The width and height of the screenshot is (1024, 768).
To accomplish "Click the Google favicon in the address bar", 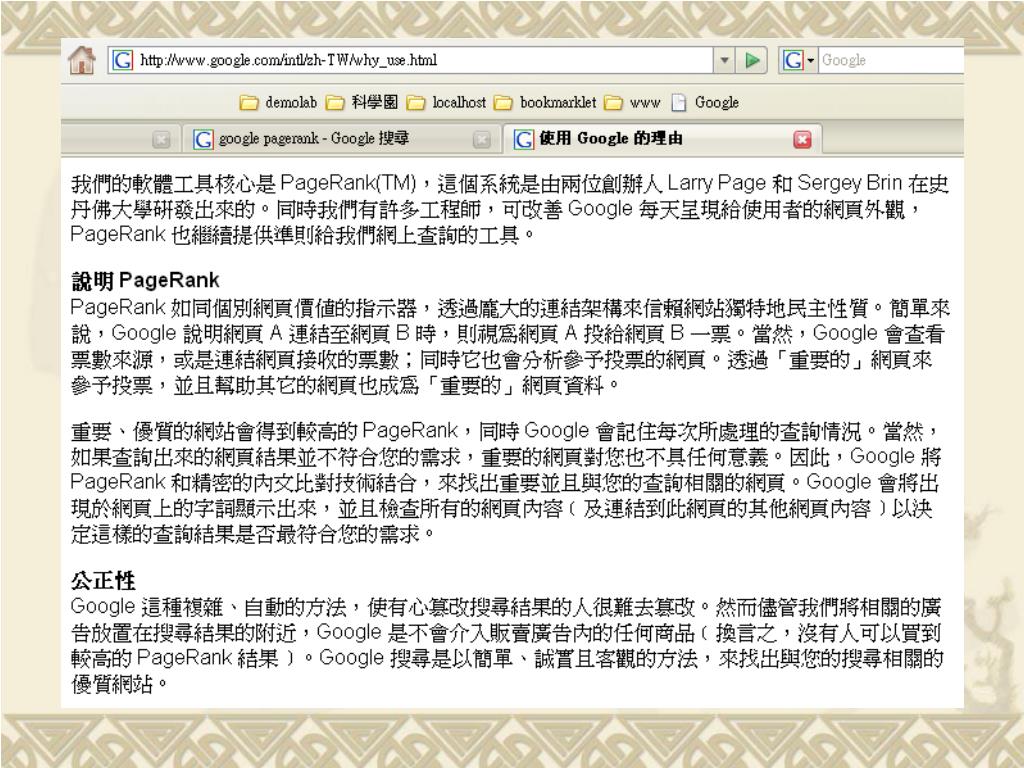I will 122,60.
